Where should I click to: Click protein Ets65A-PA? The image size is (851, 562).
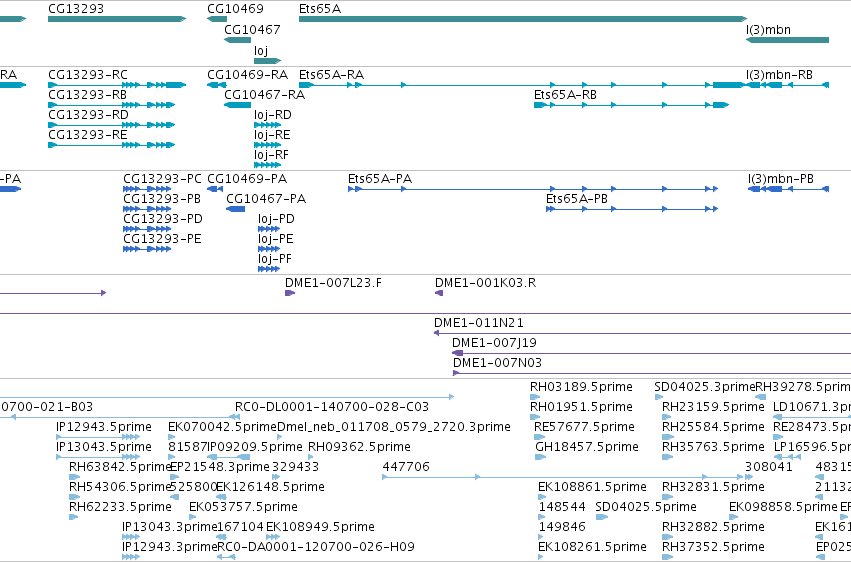(379, 178)
